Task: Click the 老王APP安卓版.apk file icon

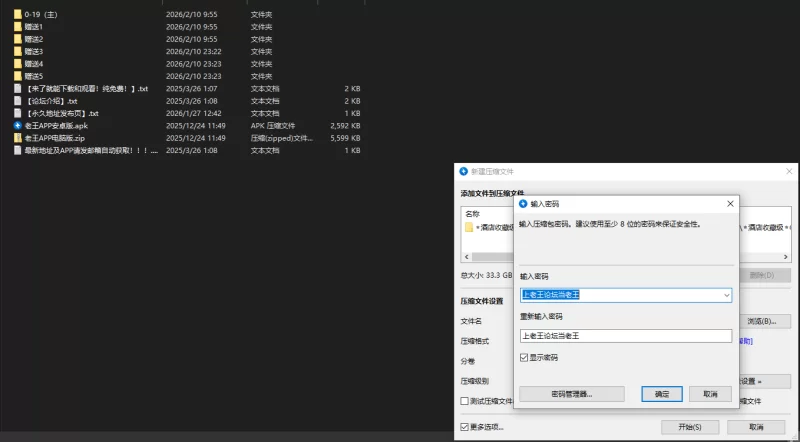Action: 18,125
